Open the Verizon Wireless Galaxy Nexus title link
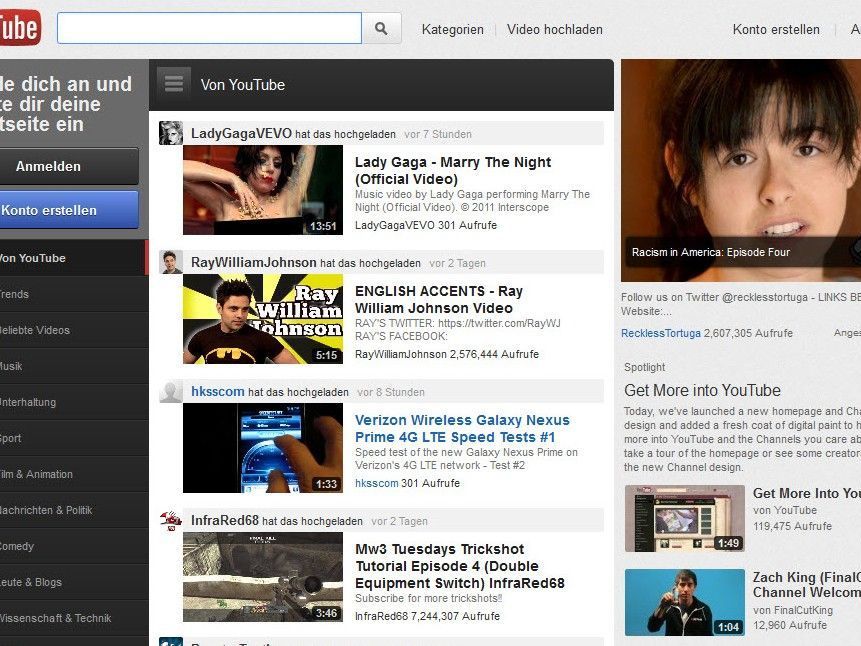 [462, 429]
